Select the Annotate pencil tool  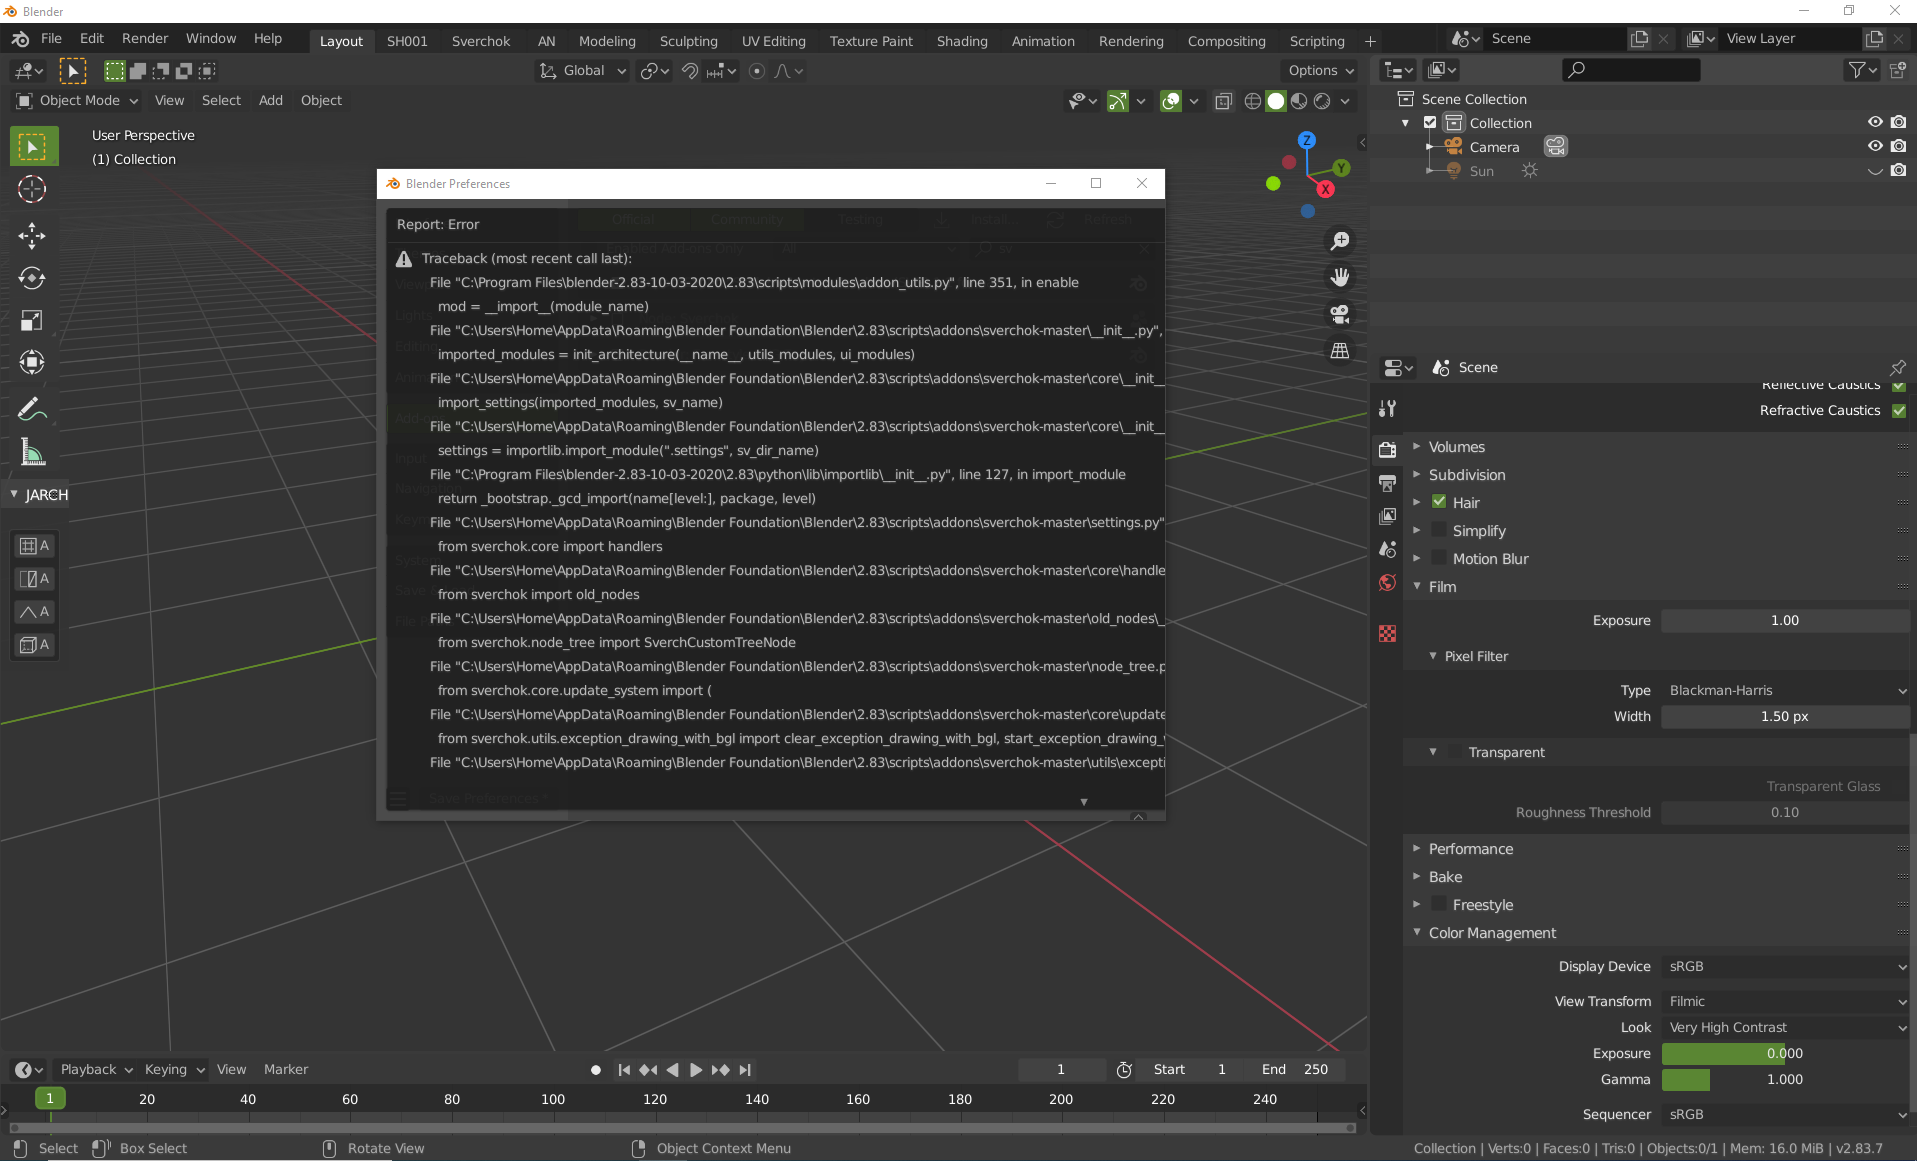pos(32,409)
